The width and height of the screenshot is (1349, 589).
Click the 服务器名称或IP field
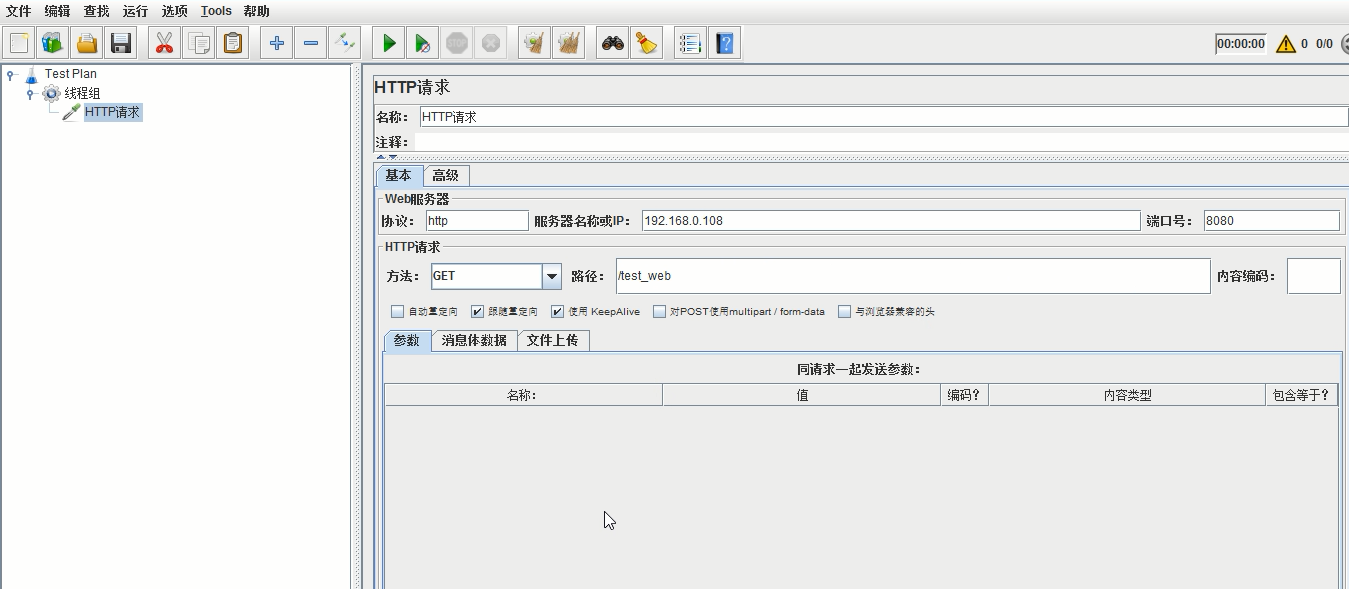tap(891, 221)
